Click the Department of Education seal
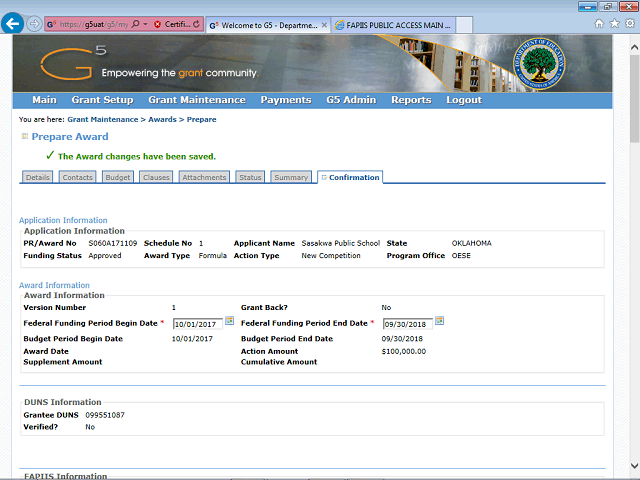Viewport: 640px width, 480px height. pos(539,64)
